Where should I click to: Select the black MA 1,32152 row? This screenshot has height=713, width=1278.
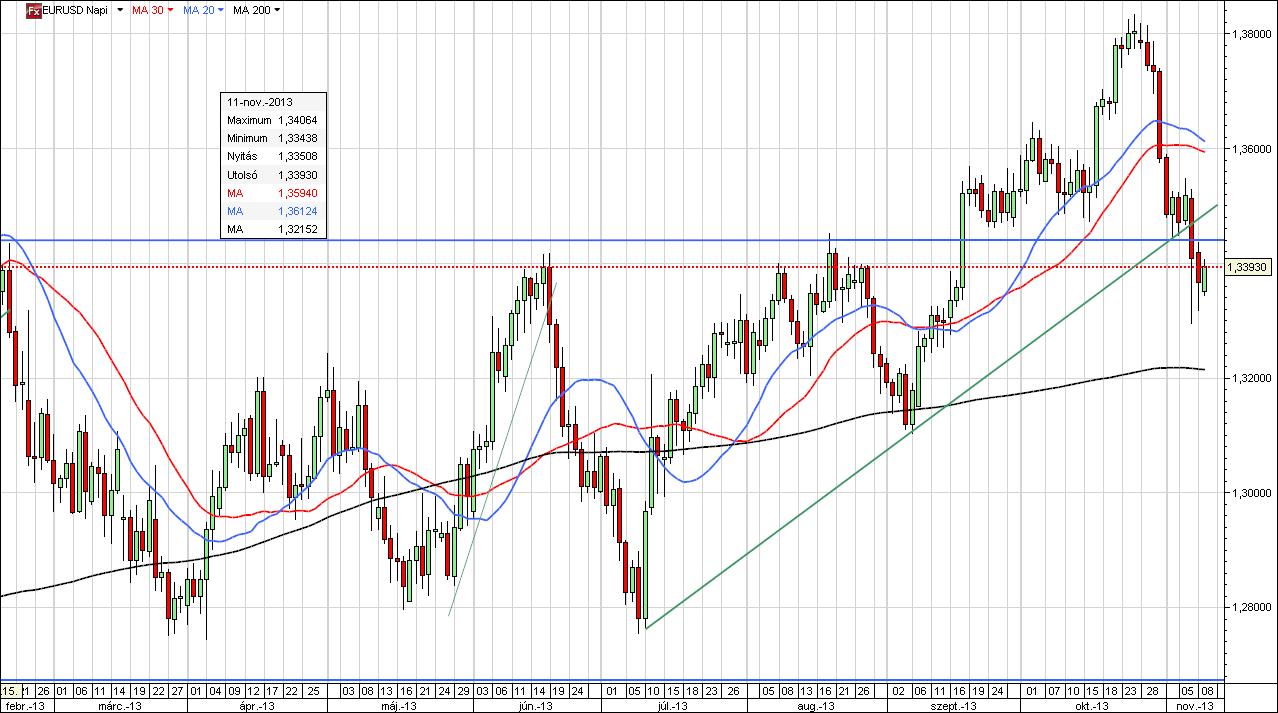point(273,229)
